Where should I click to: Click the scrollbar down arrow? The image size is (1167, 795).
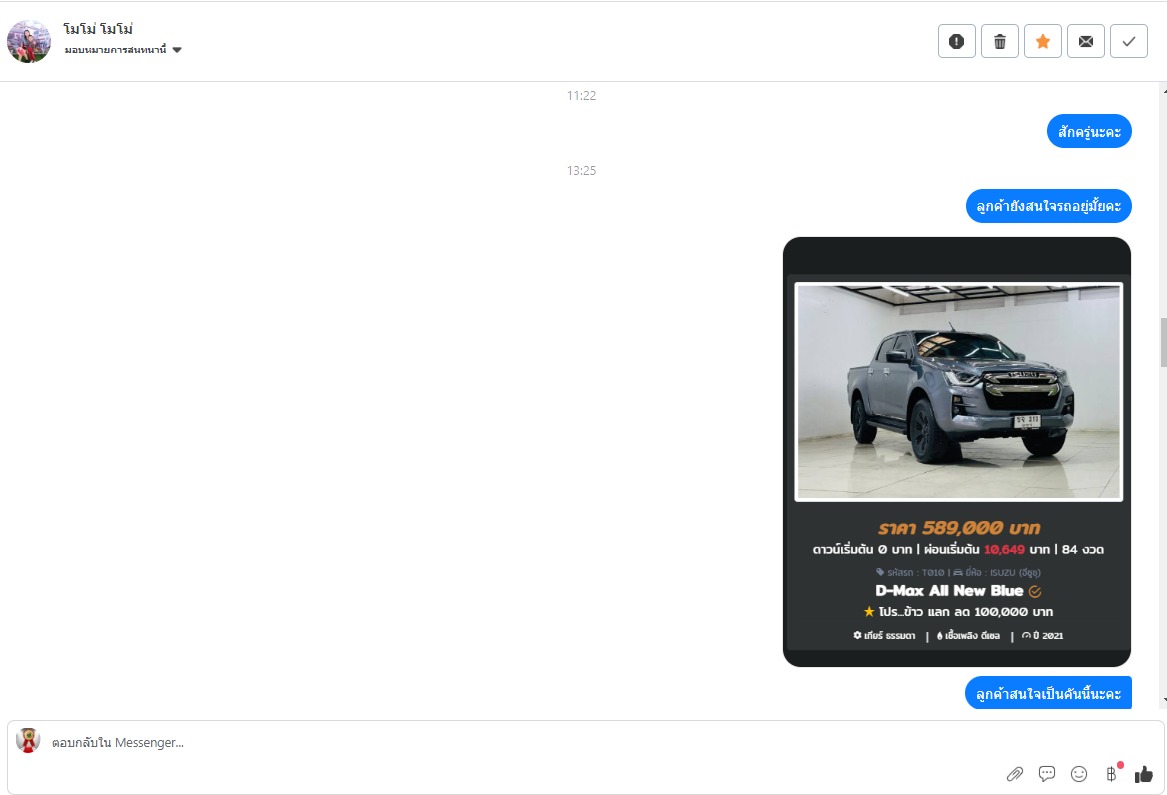pos(1164,700)
